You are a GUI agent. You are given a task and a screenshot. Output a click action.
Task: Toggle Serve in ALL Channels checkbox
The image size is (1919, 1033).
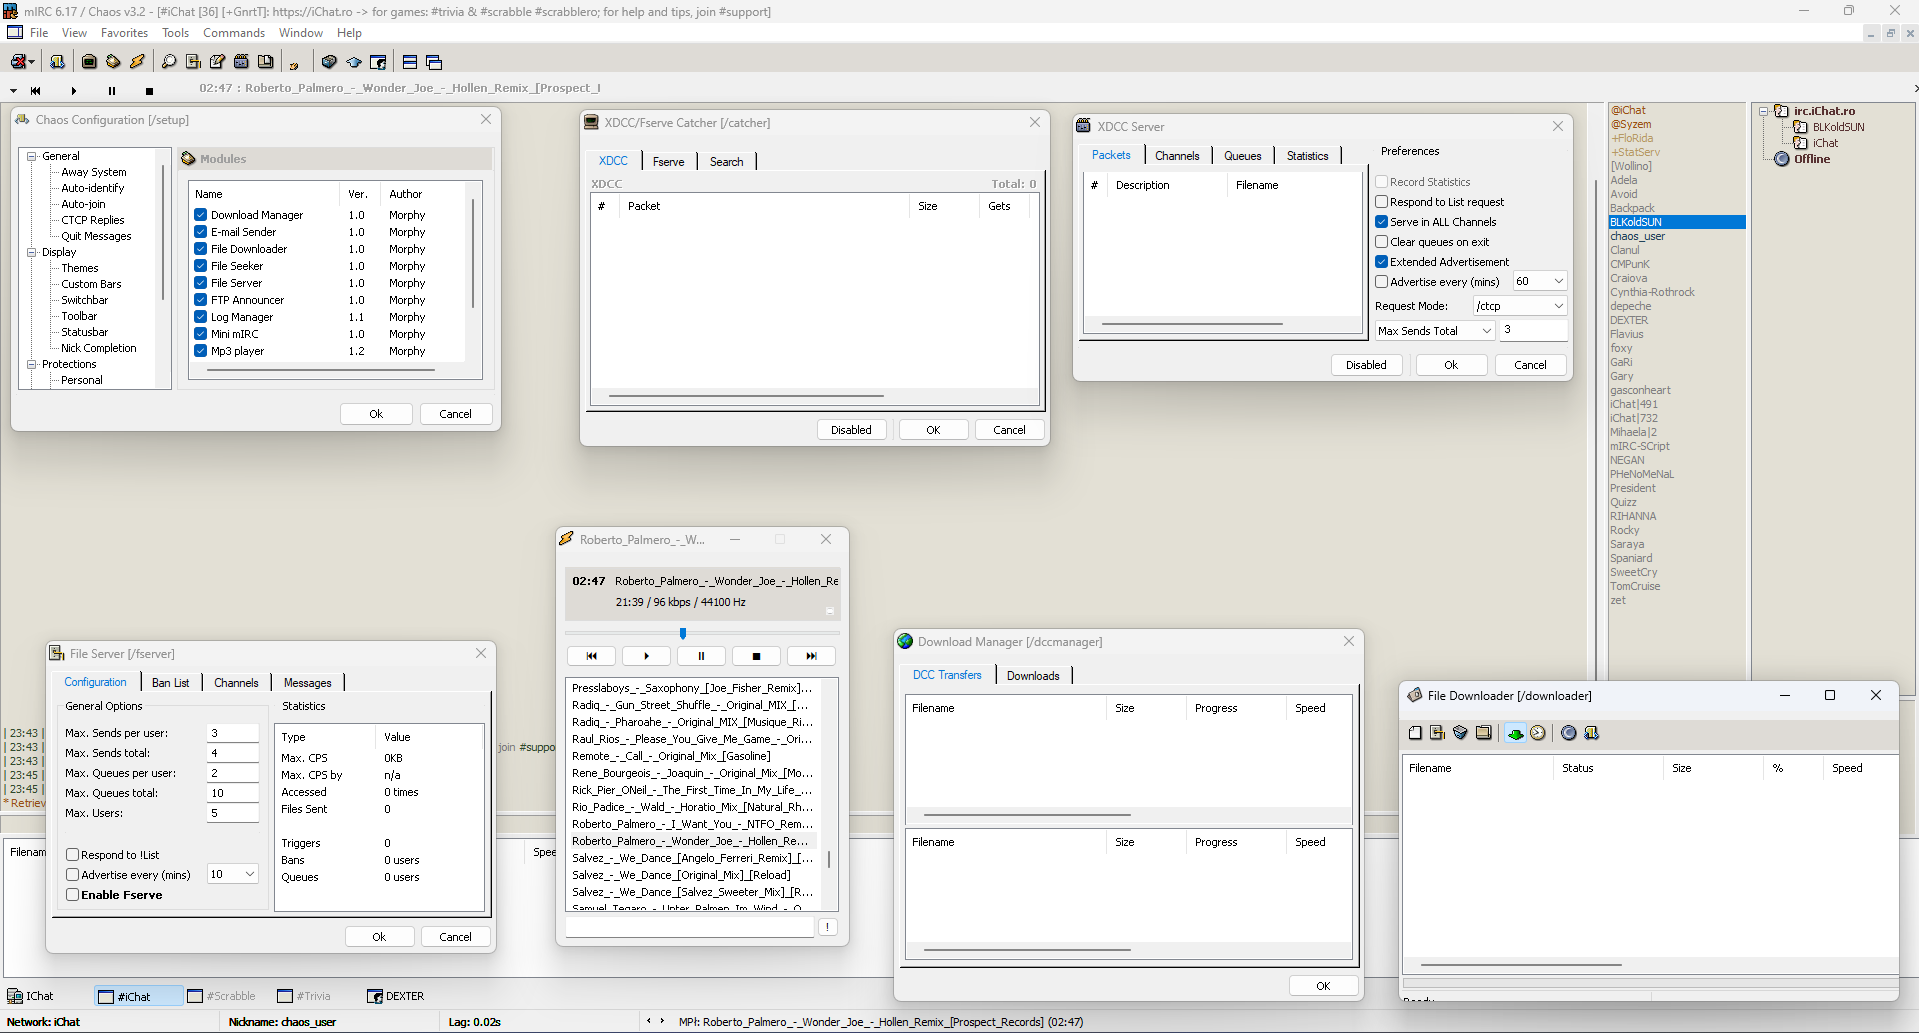(1381, 222)
